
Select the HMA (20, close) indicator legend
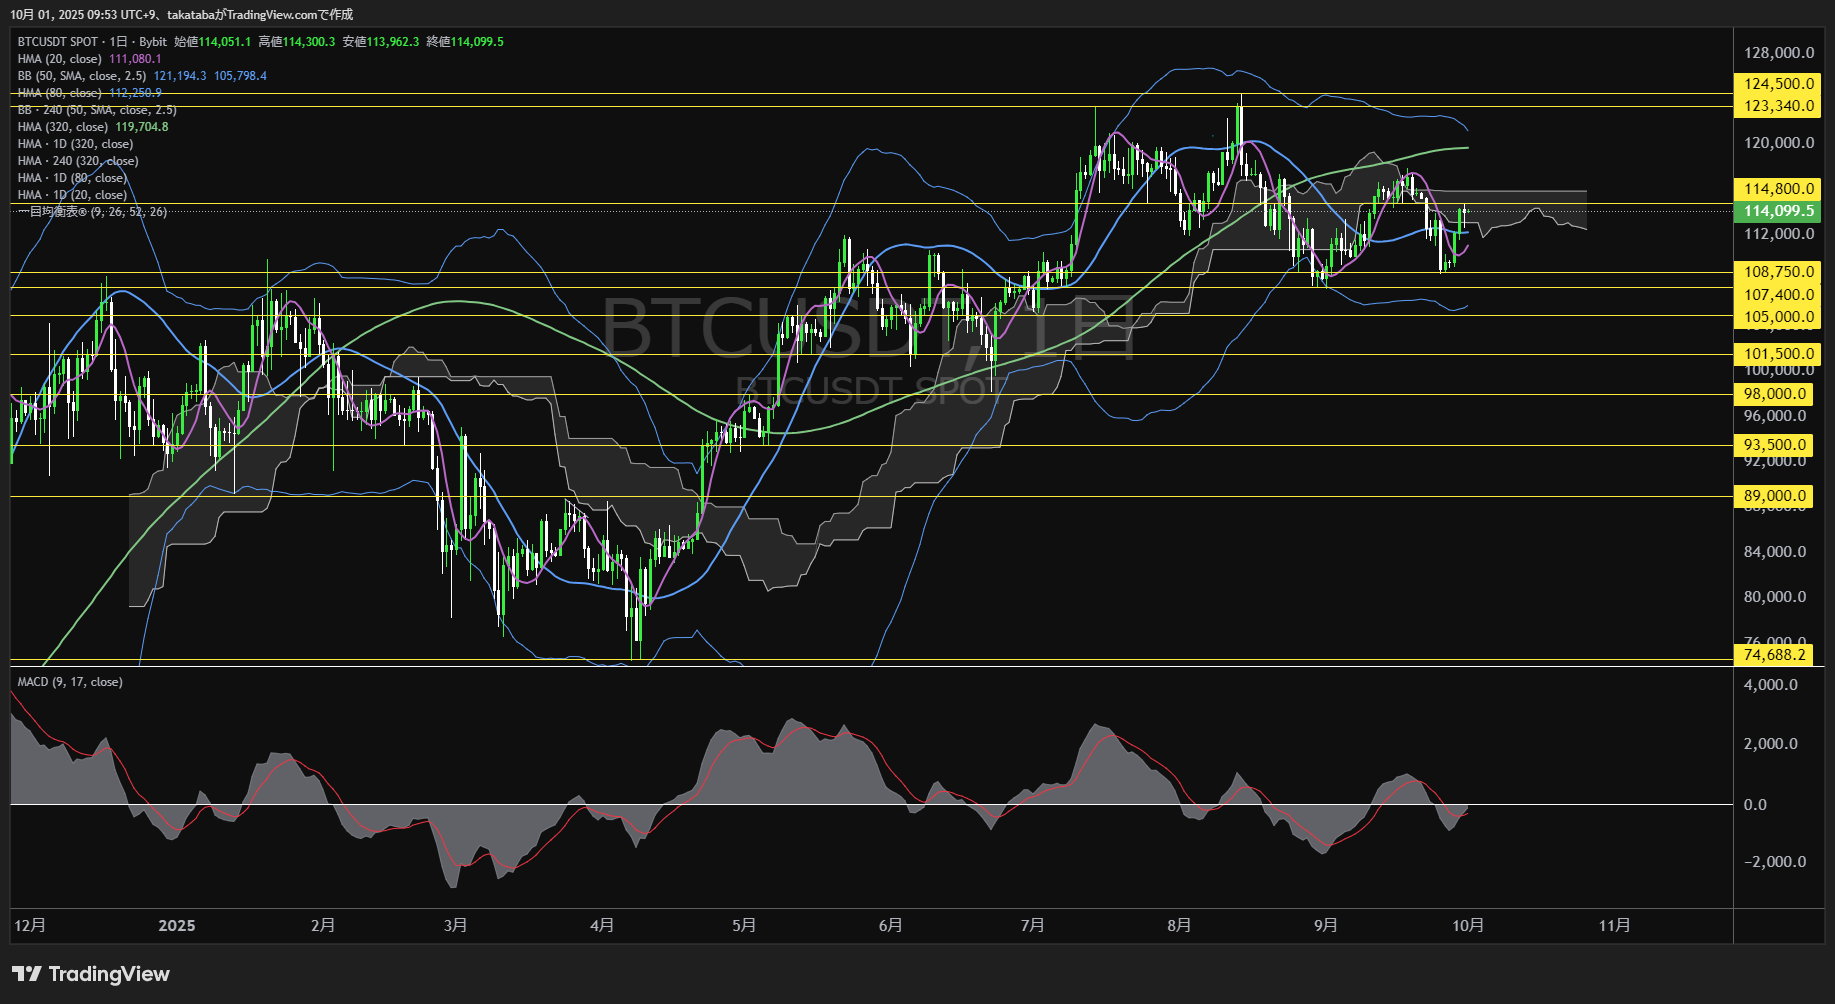pyautogui.click(x=60, y=59)
